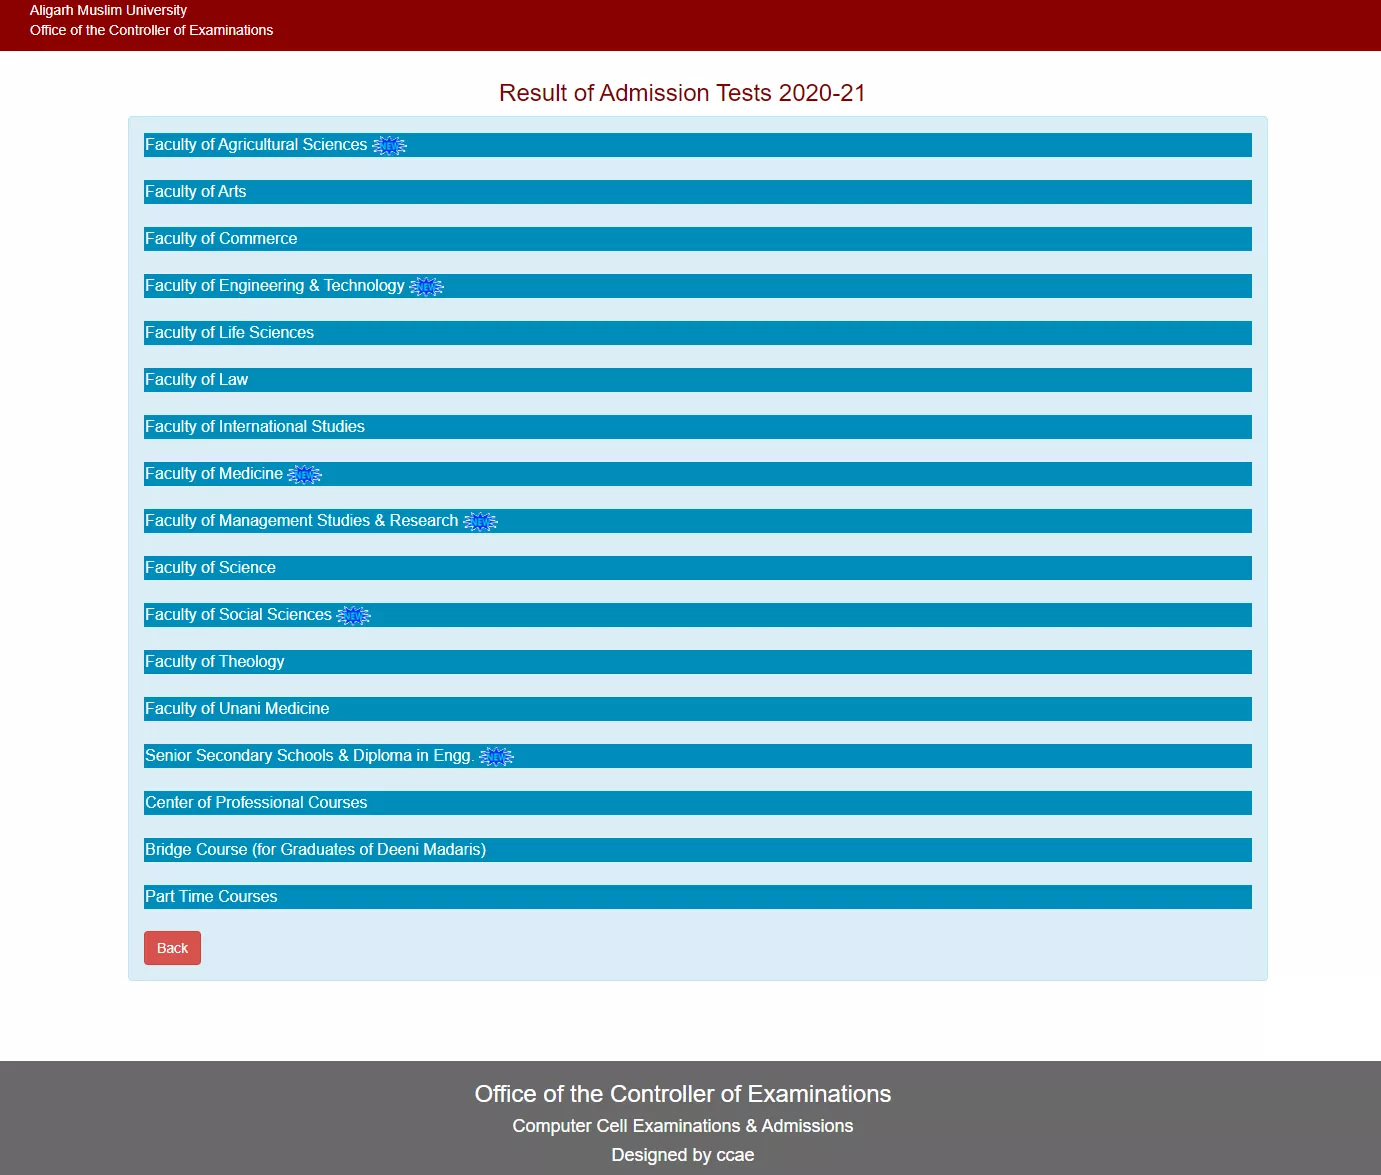Open Faculty of Engineering & Technology results

(275, 286)
